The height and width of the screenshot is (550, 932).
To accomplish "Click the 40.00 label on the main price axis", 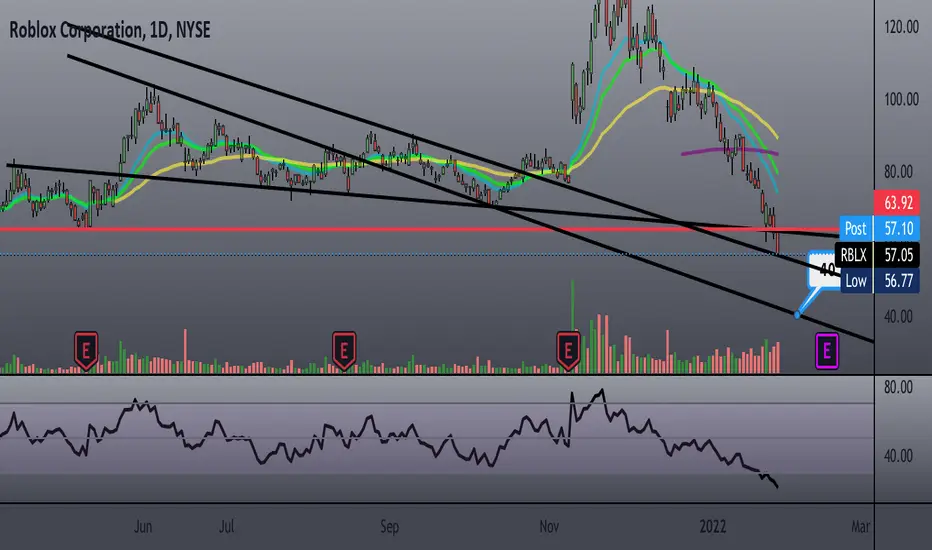I will pos(898,316).
